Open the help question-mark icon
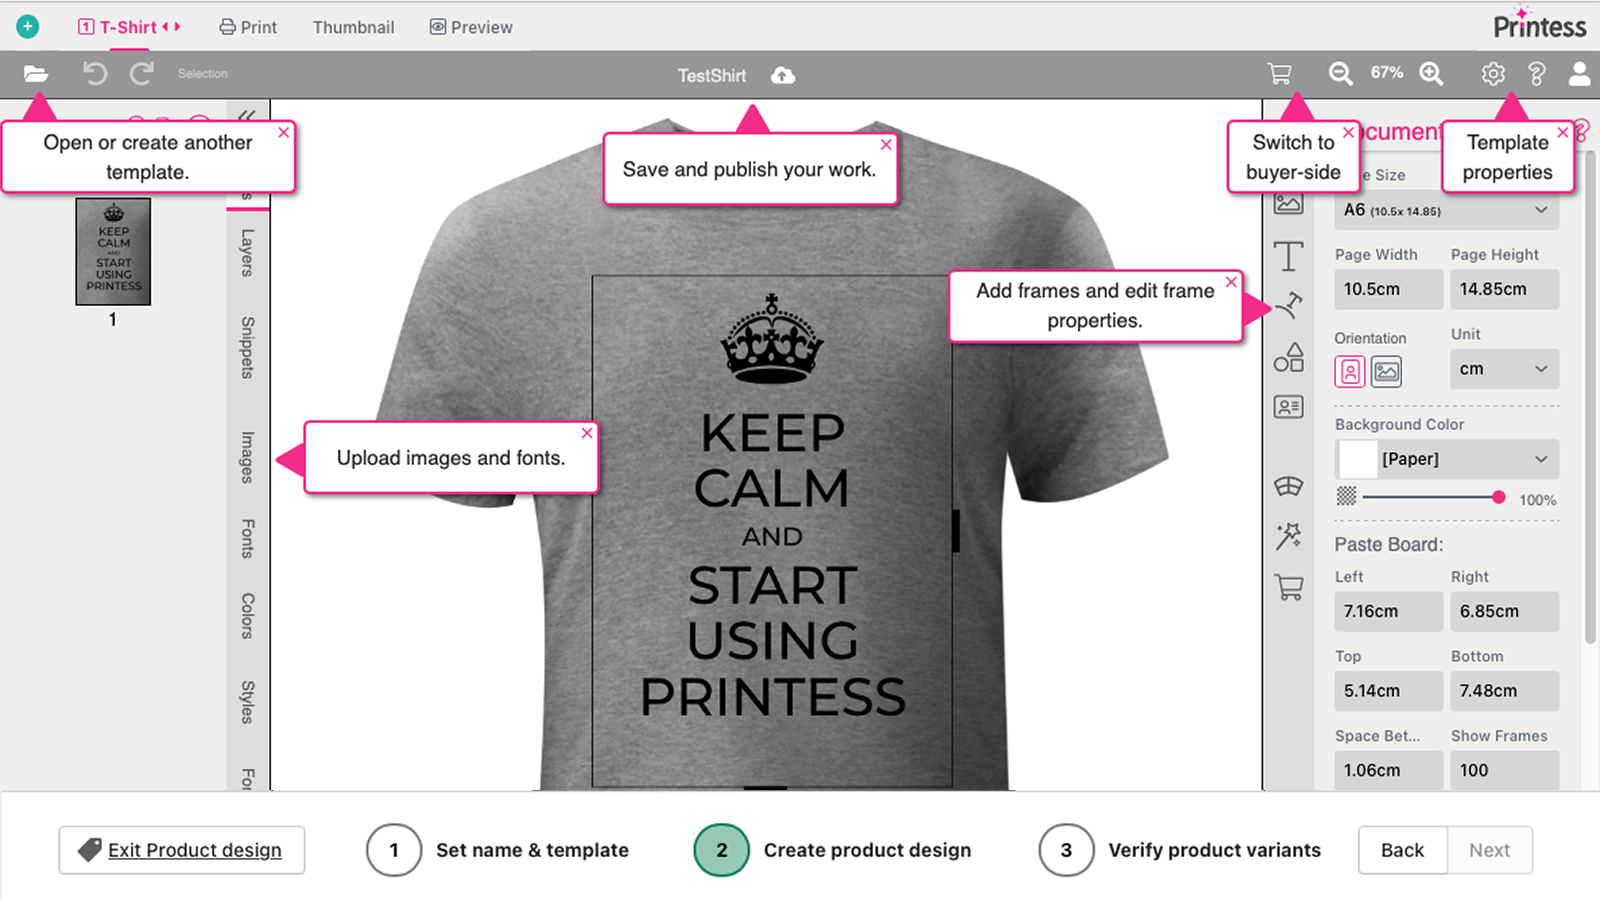 pyautogui.click(x=1536, y=74)
